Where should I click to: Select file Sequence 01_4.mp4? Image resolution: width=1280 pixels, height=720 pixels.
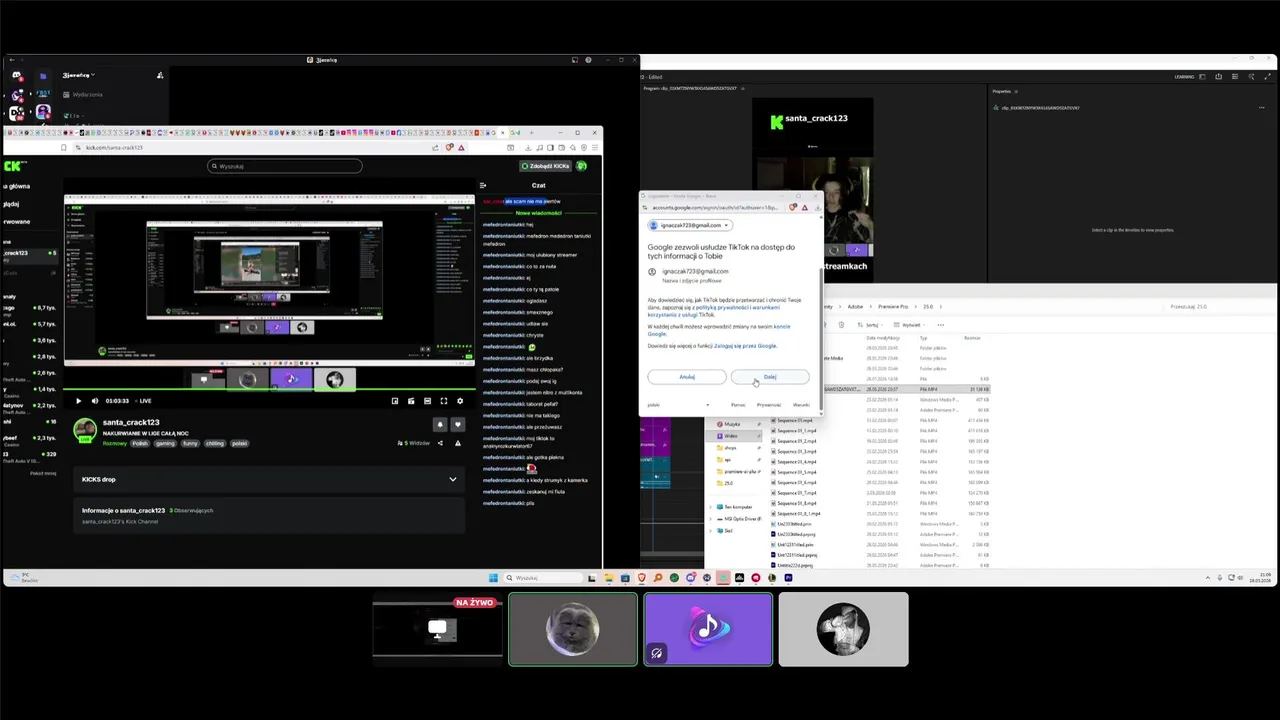pyautogui.click(x=797, y=462)
